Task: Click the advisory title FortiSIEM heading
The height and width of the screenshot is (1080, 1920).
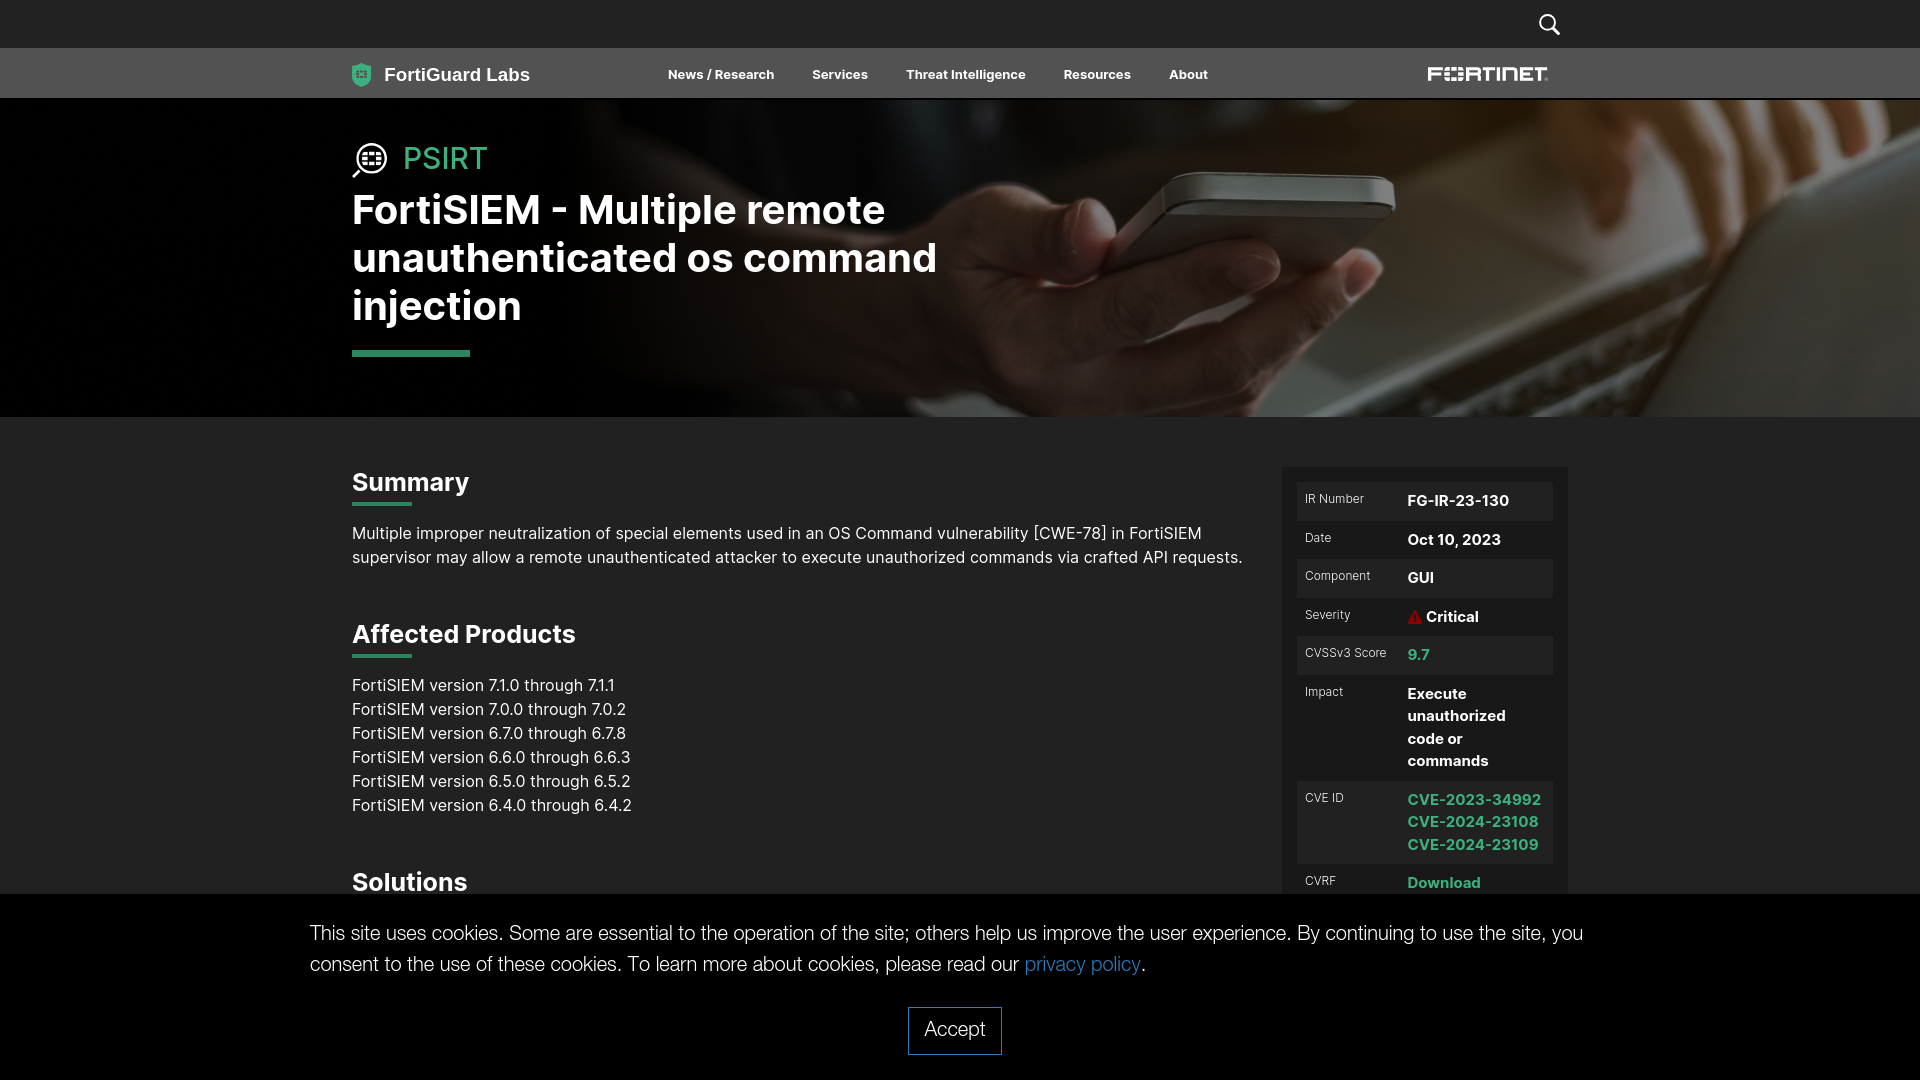Action: point(644,259)
